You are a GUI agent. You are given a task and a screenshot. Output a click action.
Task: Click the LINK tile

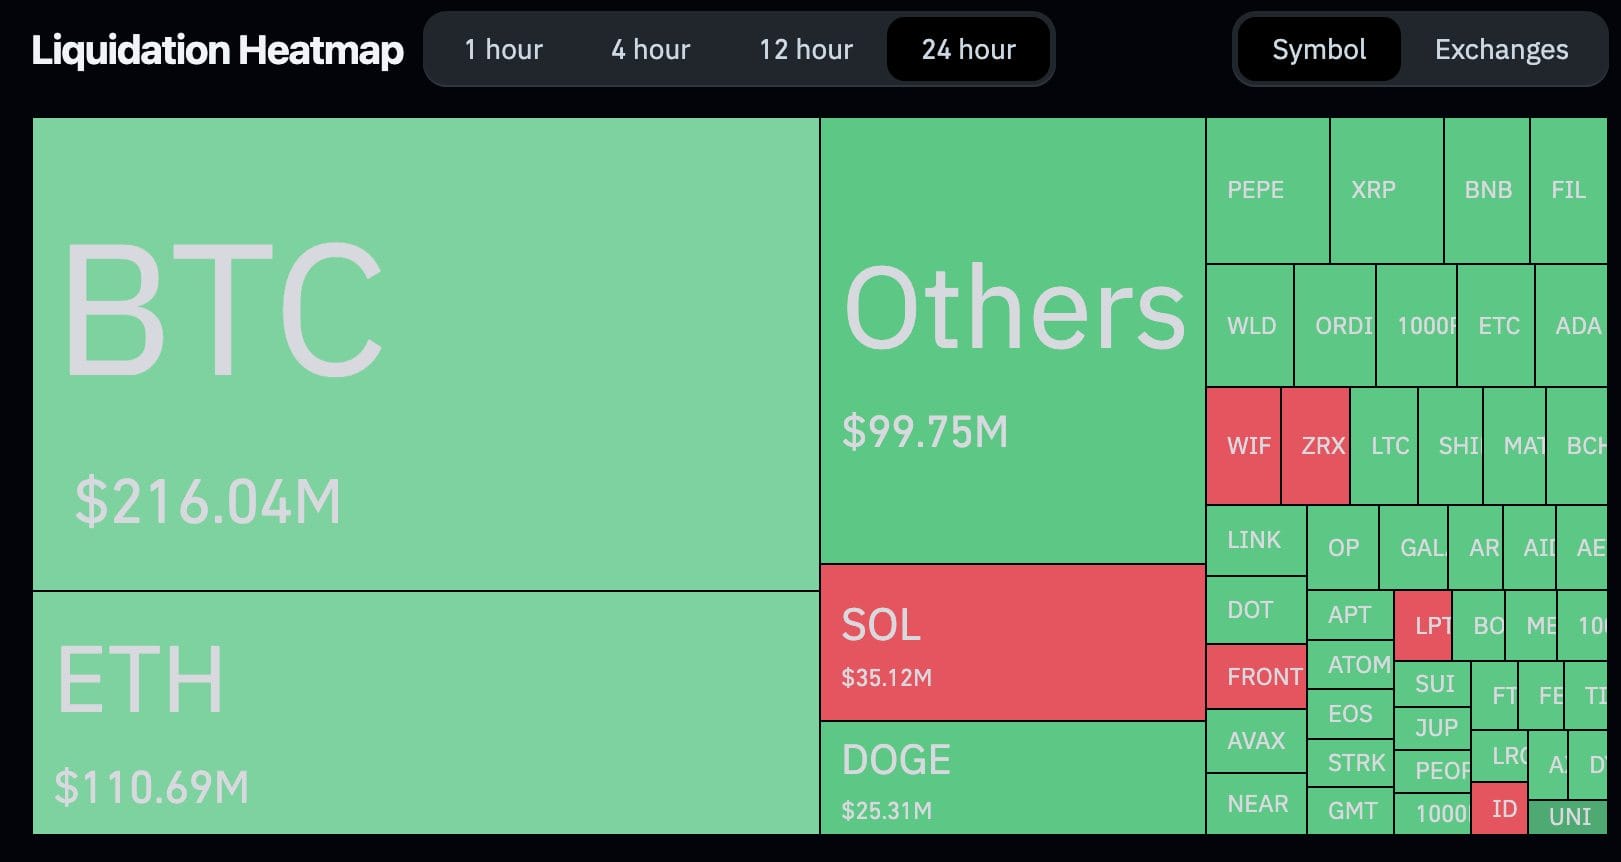coord(1255,540)
